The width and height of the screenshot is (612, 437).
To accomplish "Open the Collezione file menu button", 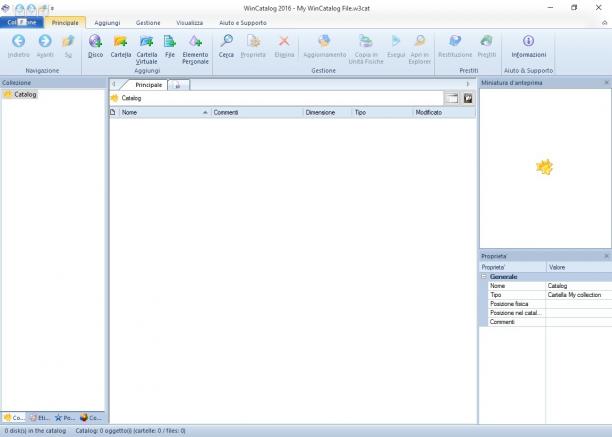I will pos(22,23).
